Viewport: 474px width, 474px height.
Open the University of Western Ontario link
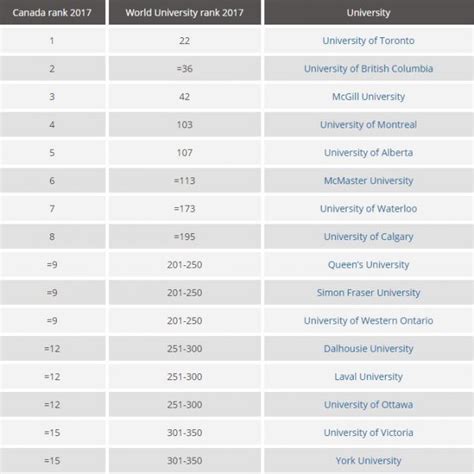click(x=368, y=321)
